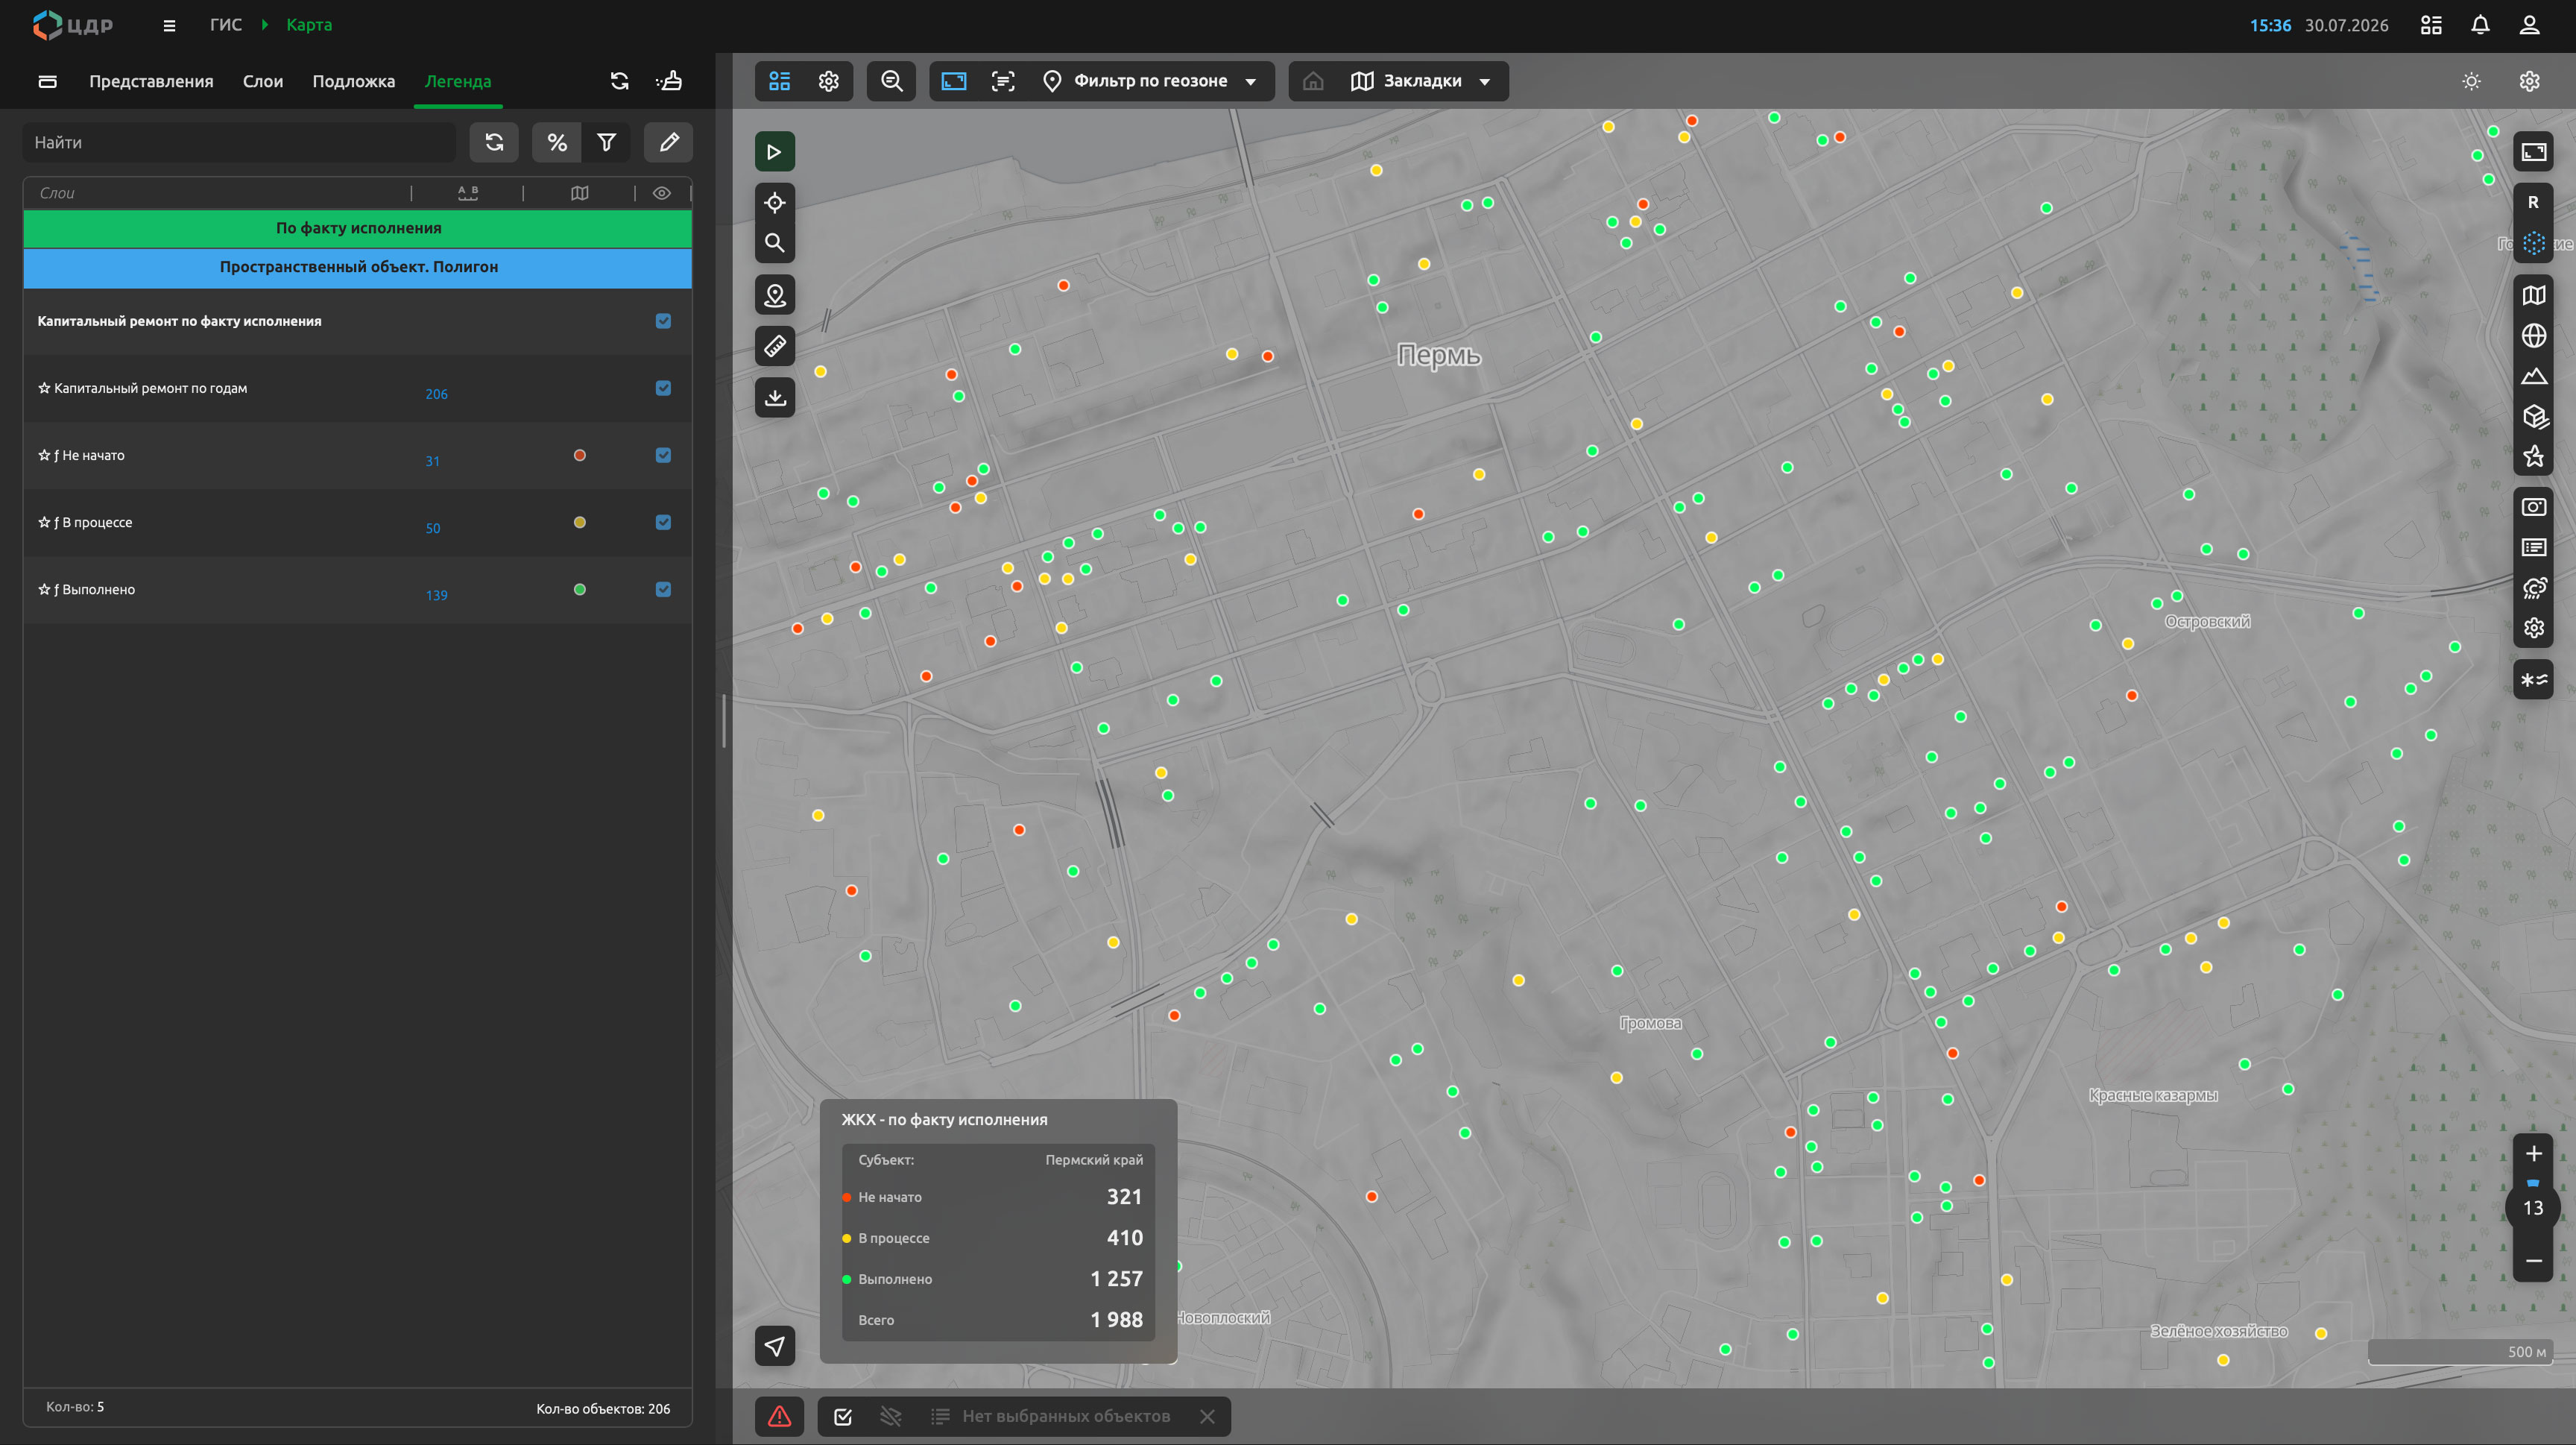Viewport: 2576px width, 1445px height.
Task: Click the zoom in plus button
Action: pyautogui.click(x=2533, y=1154)
